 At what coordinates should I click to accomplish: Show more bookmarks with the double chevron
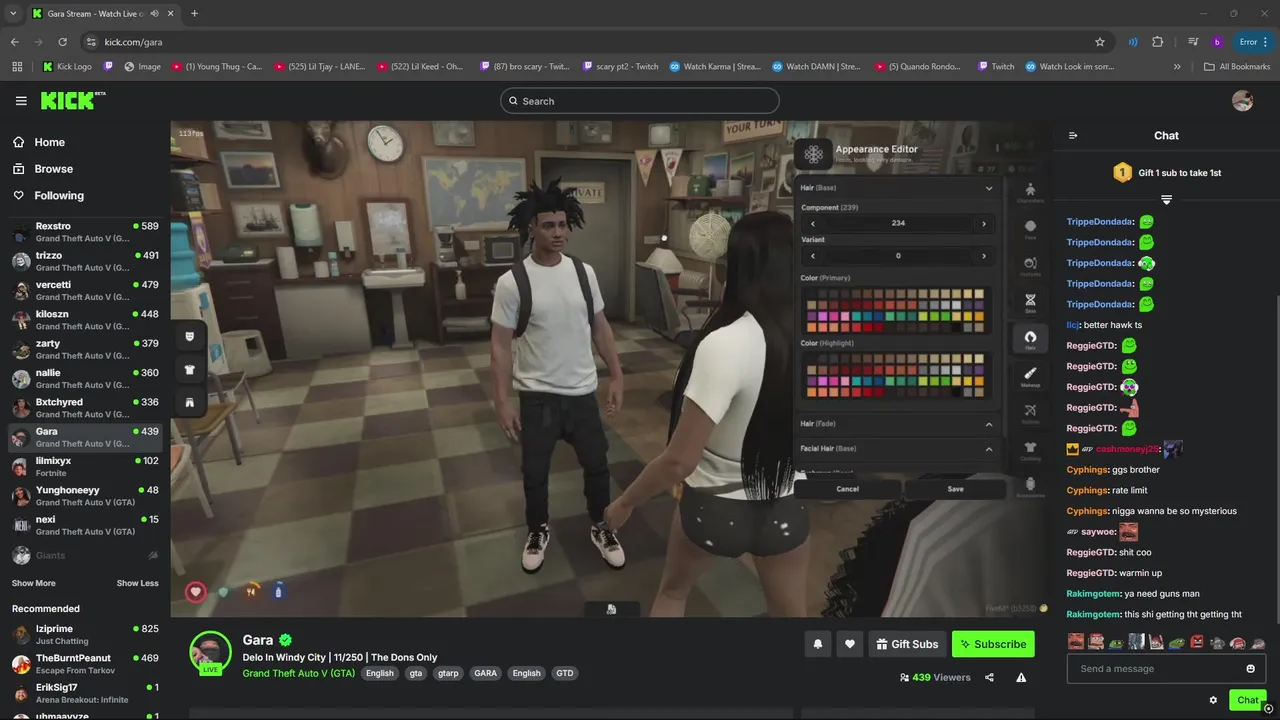point(1177,67)
